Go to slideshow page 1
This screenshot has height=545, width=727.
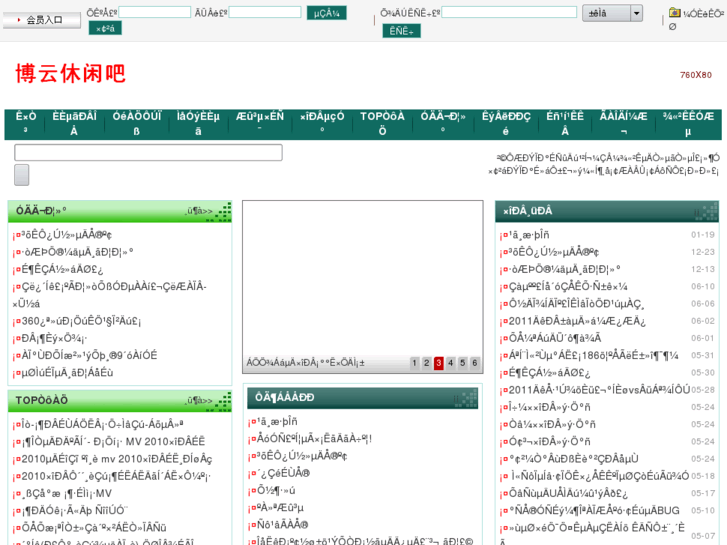click(x=415, y=363)
